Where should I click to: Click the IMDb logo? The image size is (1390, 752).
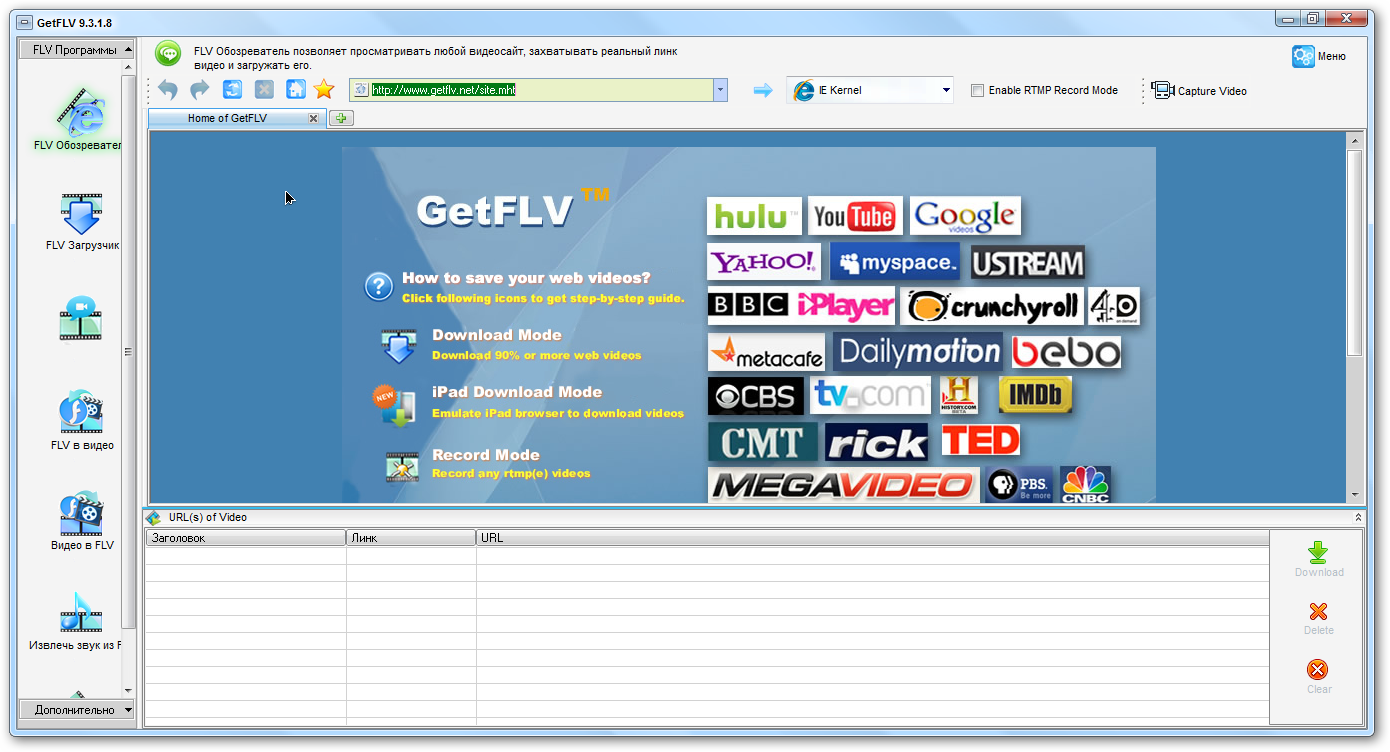[x=1035, y=396]
